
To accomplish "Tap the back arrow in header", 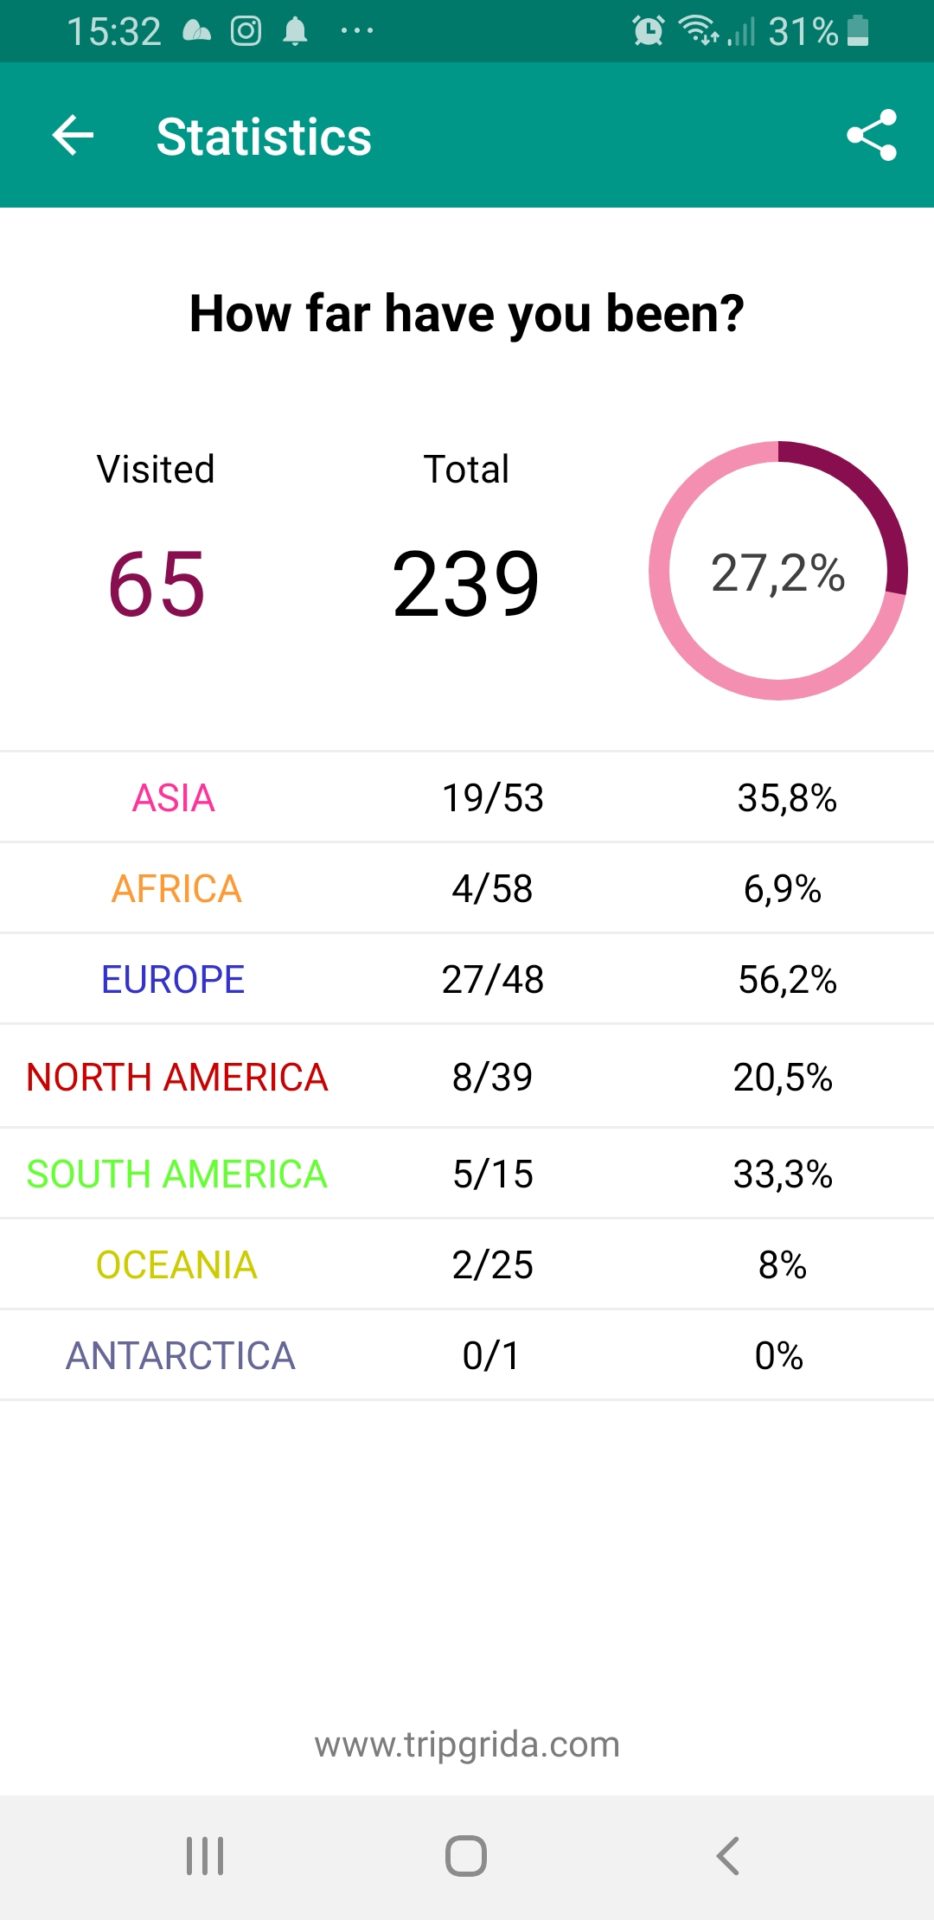I will [x=73, y=135].
